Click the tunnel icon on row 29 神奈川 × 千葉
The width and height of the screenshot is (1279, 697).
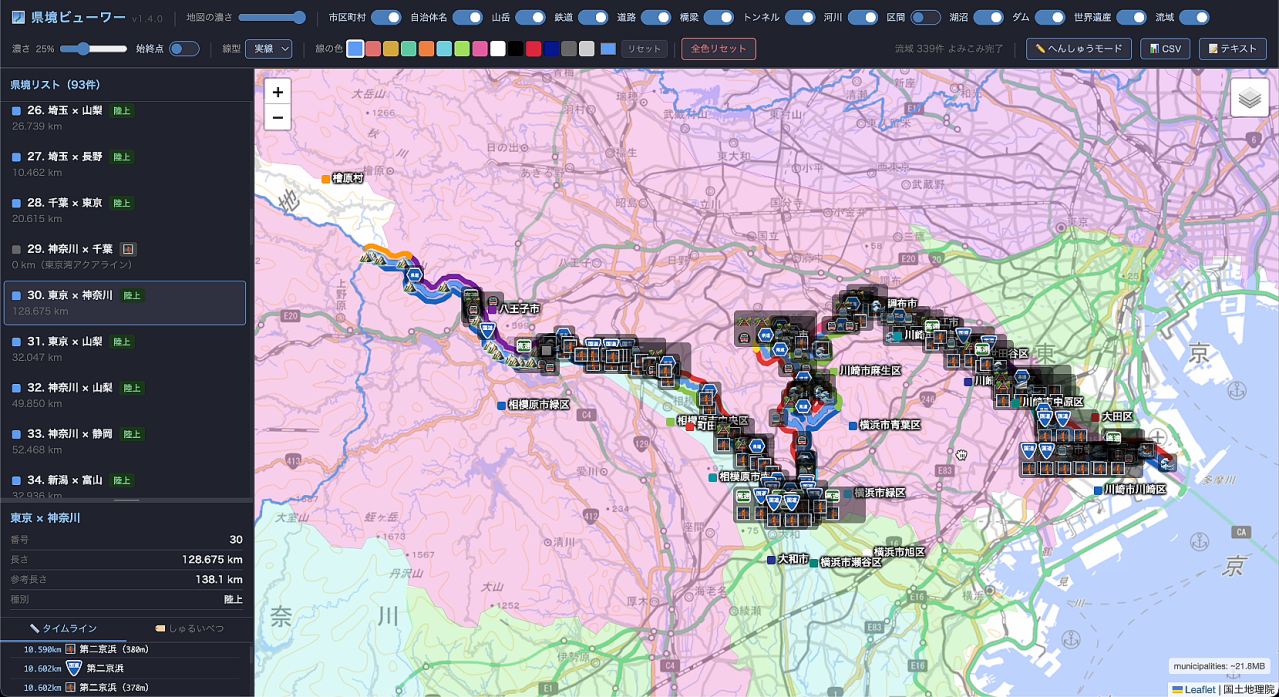tap(128, 249)
